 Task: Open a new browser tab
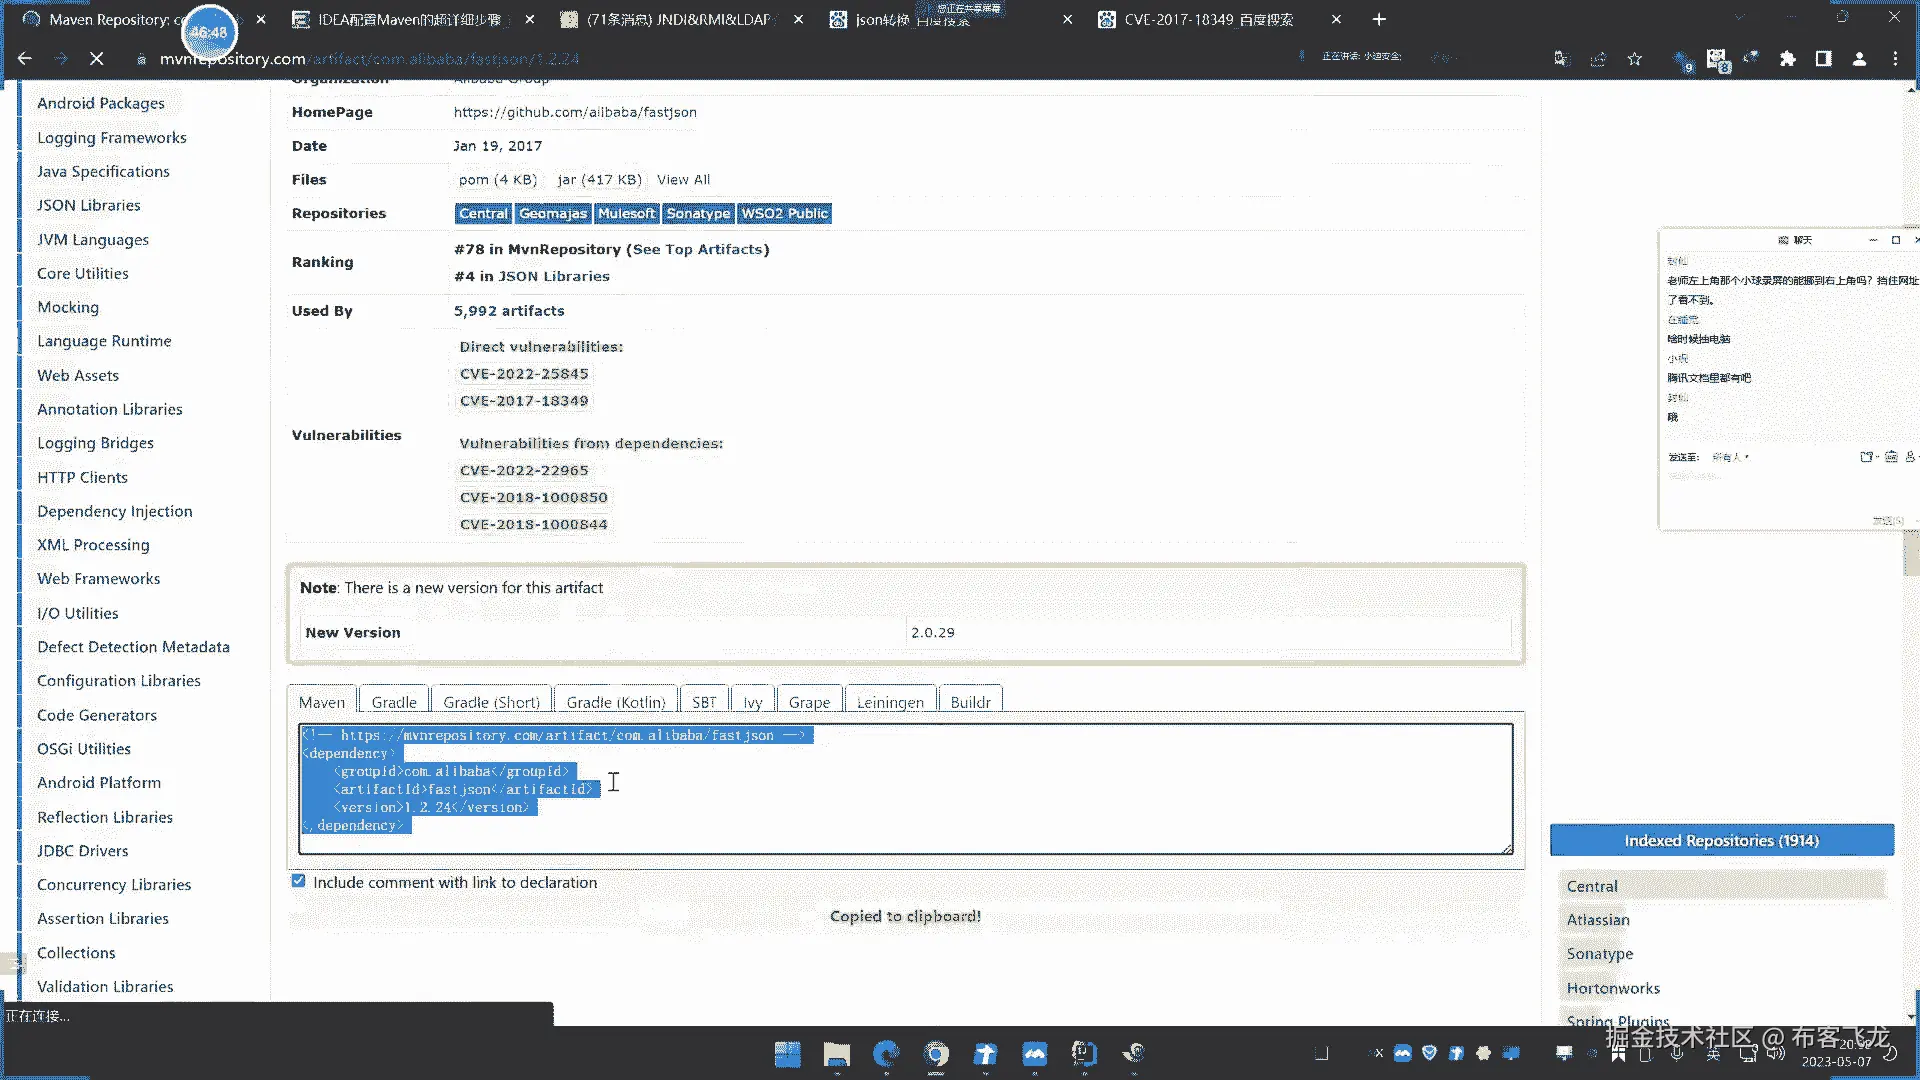click(1379, 19)
